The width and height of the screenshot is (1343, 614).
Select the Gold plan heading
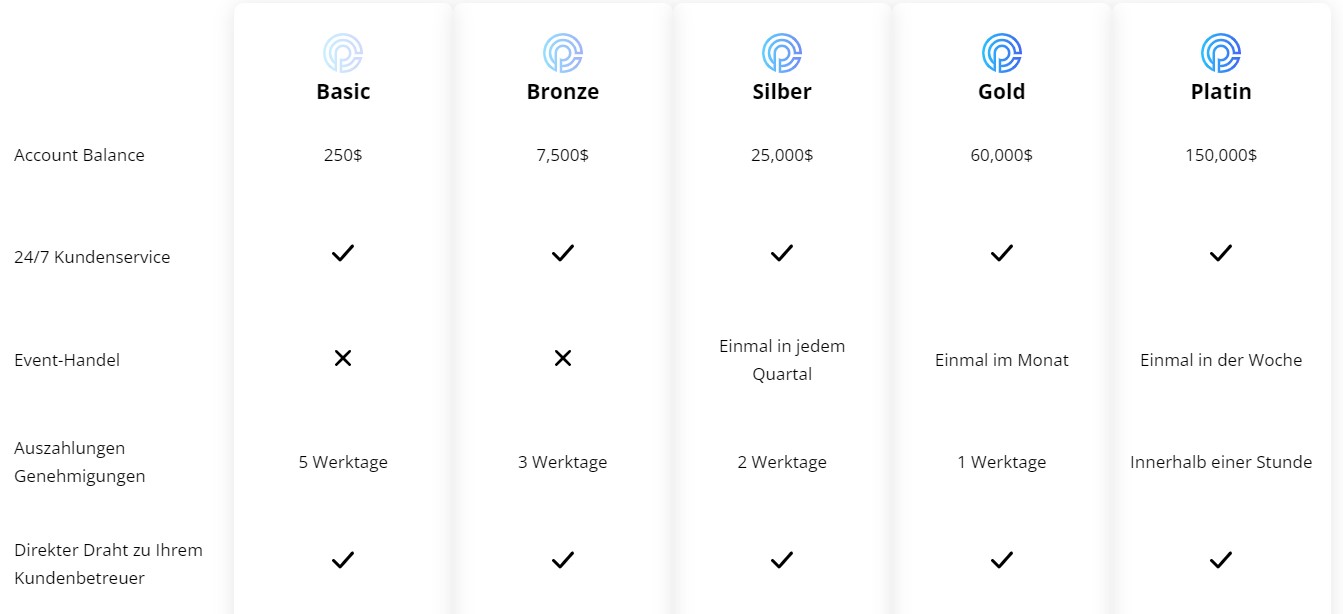click(x=1001, y=92)
